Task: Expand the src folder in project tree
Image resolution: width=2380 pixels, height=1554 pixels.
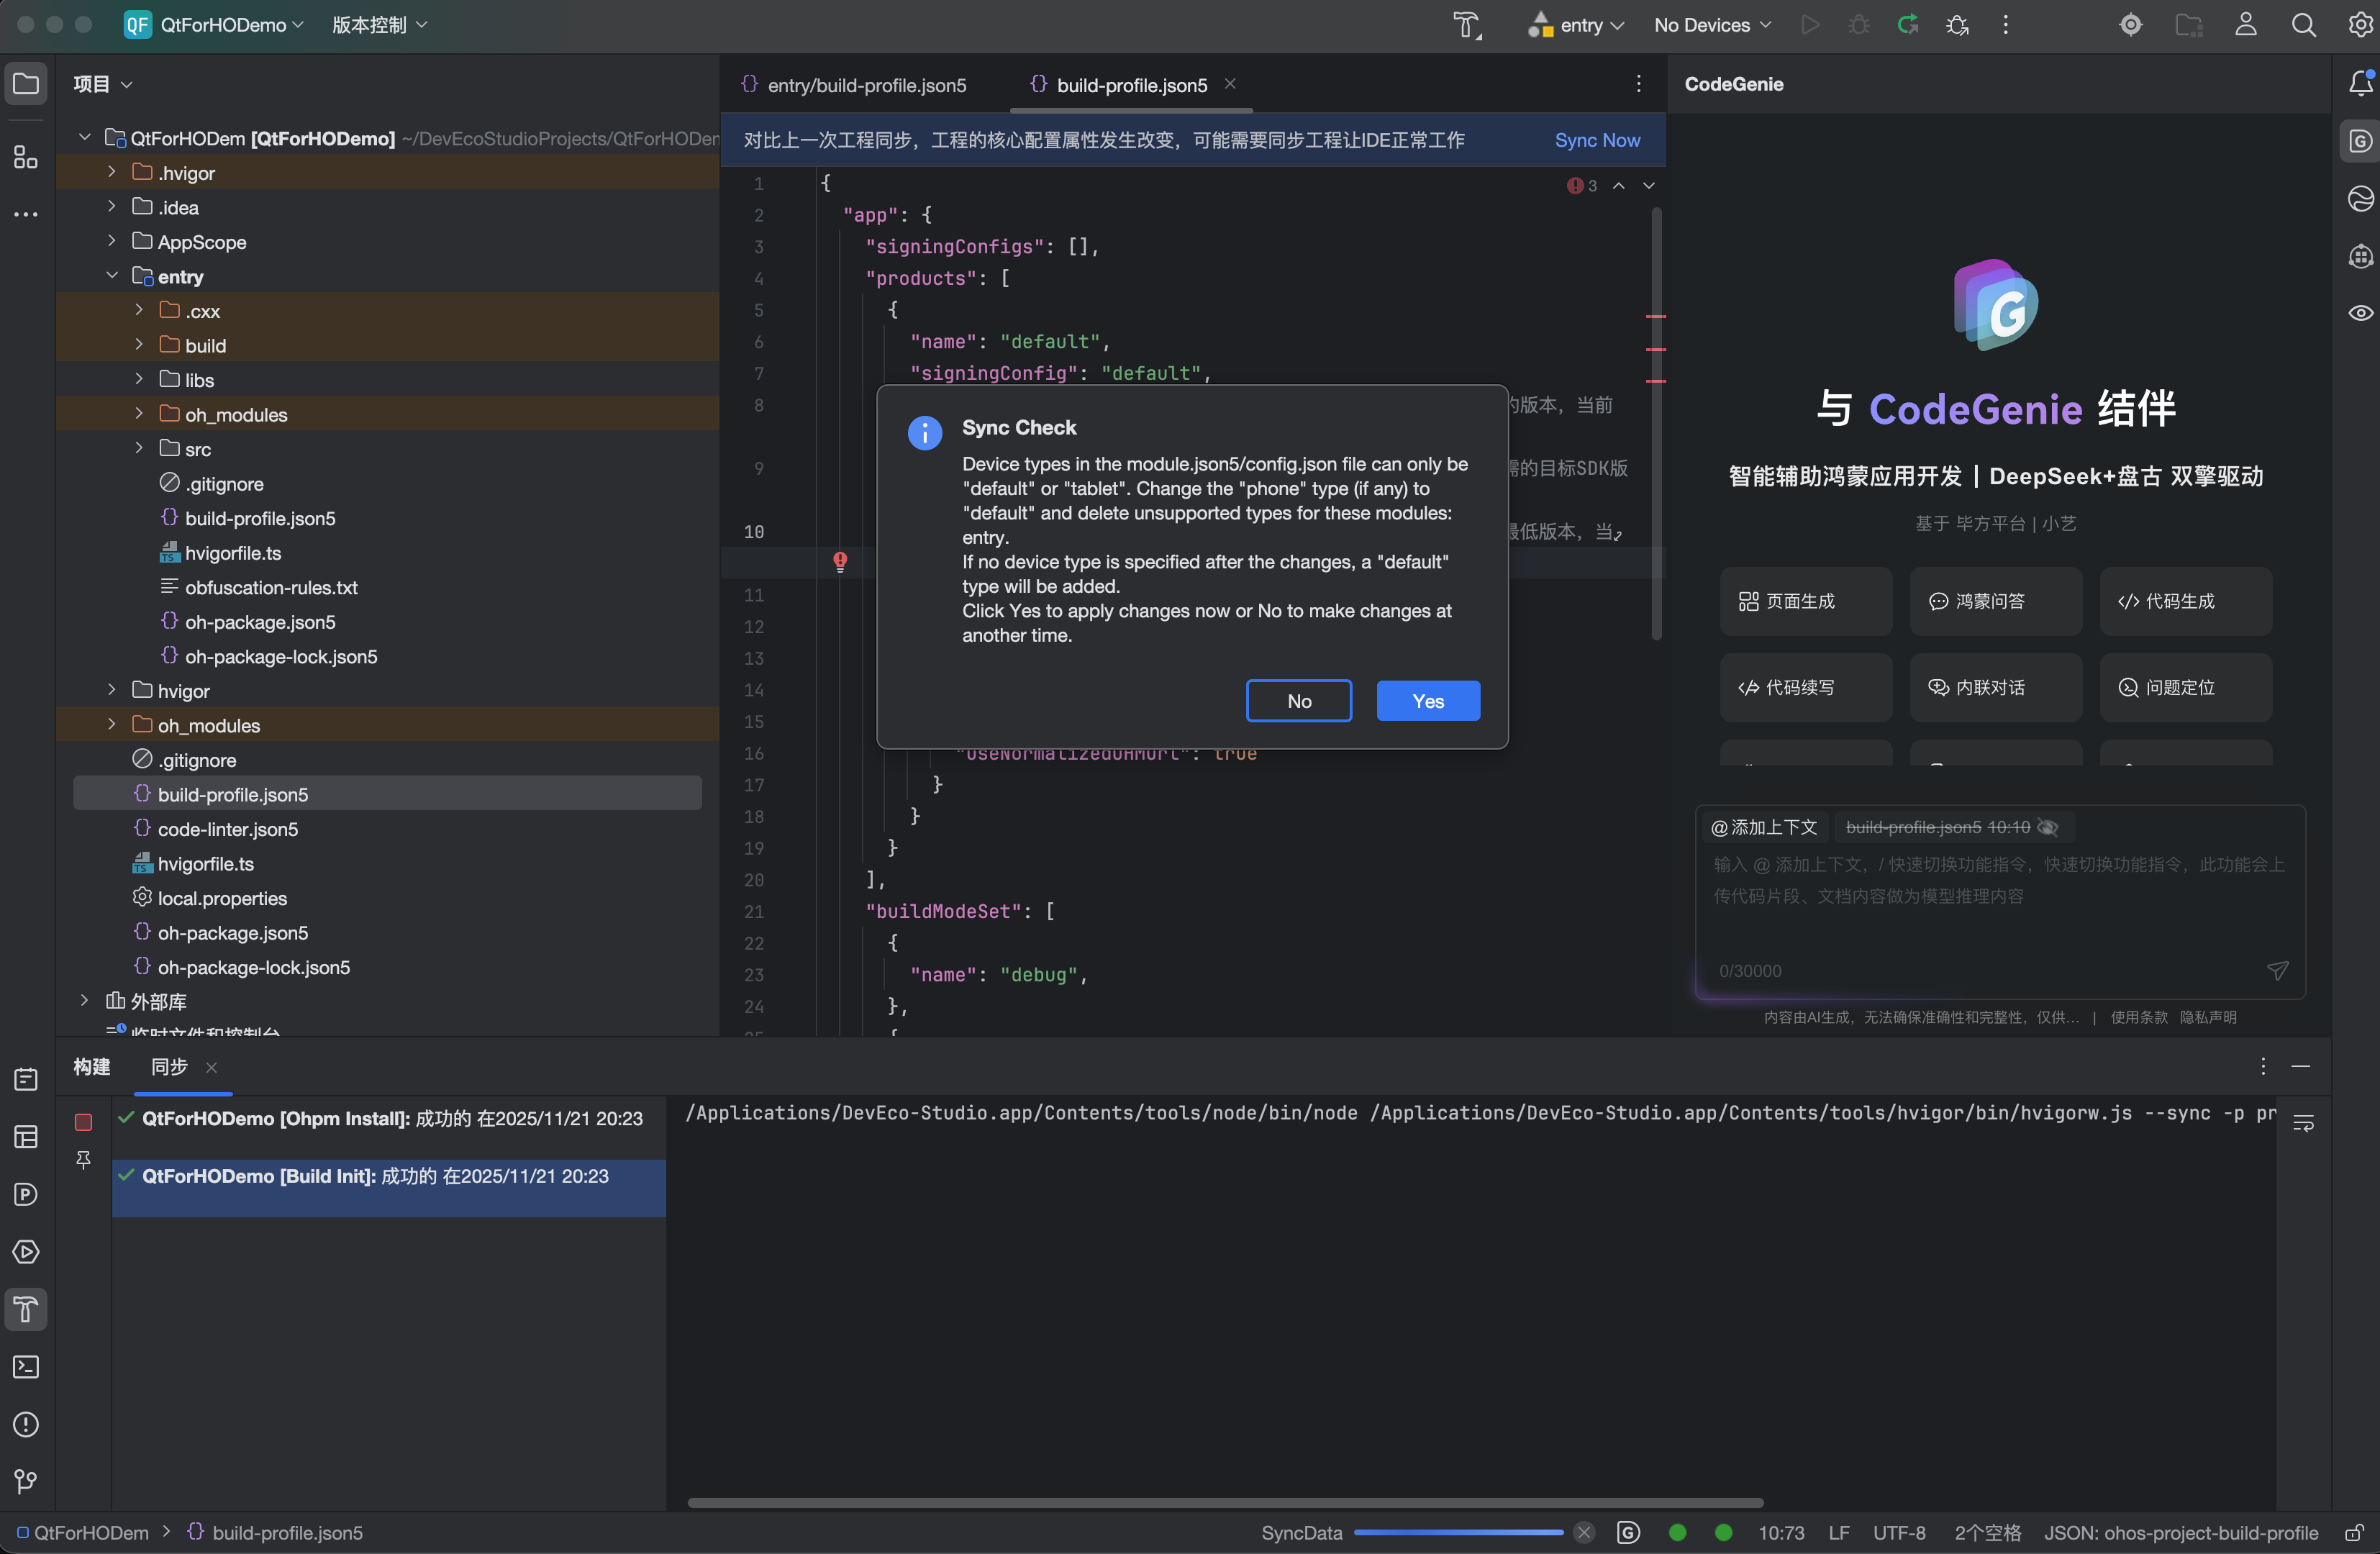Action: tap(139, 449)
